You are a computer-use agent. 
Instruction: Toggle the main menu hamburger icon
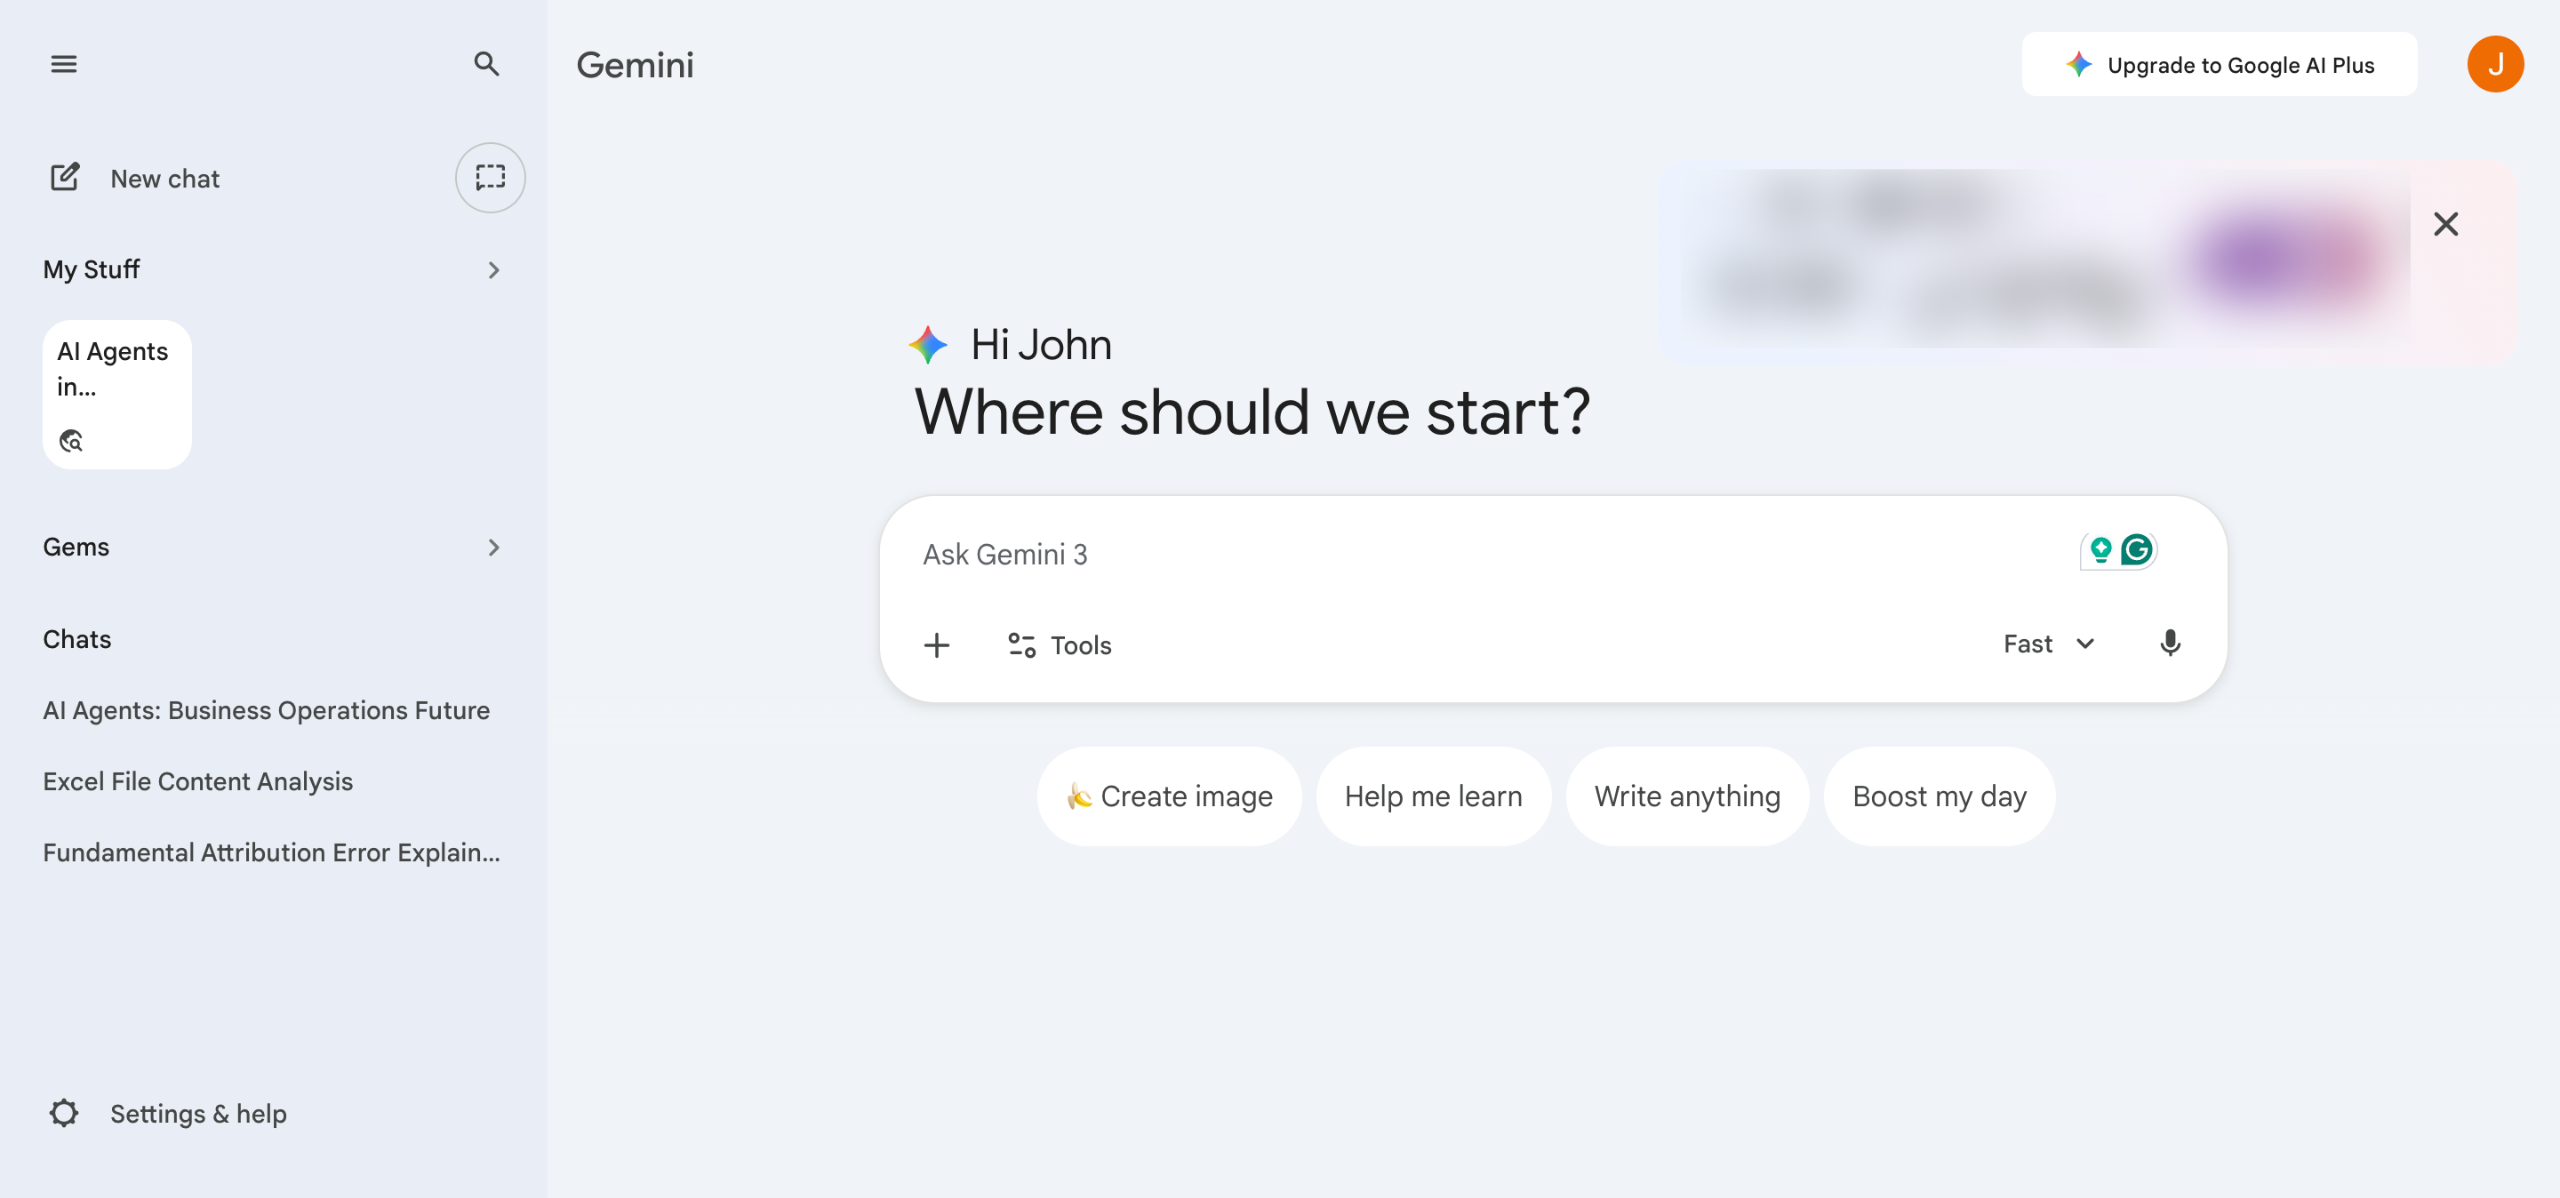[x=64, y=65]
